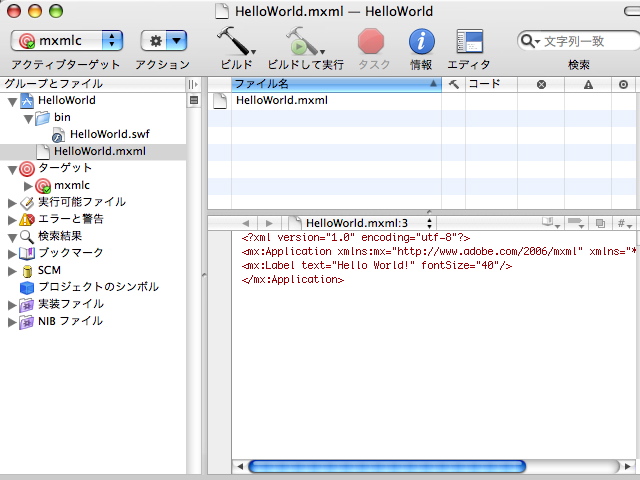This screenshot has height=480, width=640.
Task: Click the Project Symbols blue cube item
Action: pyautogui.click(x=27, y=287)
